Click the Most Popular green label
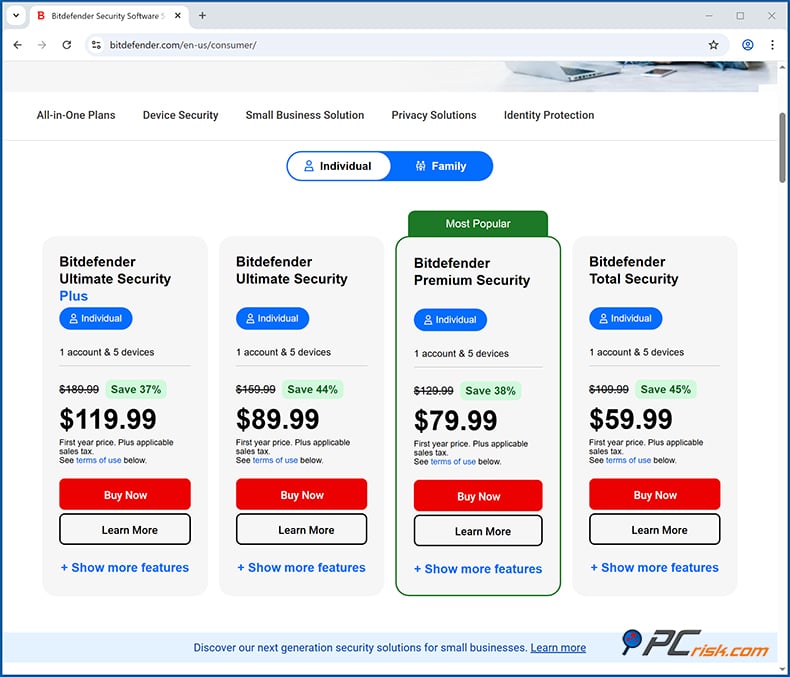Screen dimensions: 790x677 pyautogui.click(x=478, y=224)
